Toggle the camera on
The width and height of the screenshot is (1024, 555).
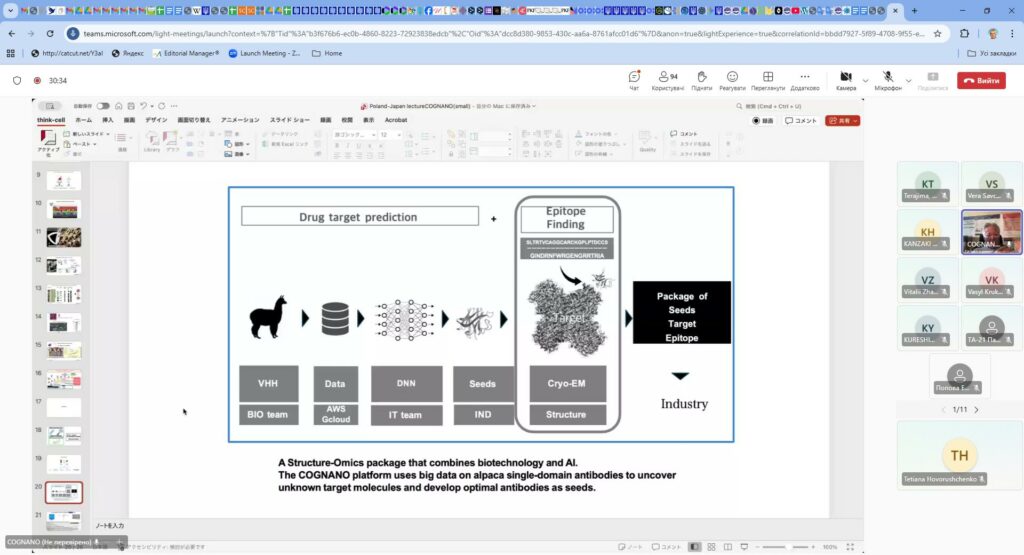point(845,79)
